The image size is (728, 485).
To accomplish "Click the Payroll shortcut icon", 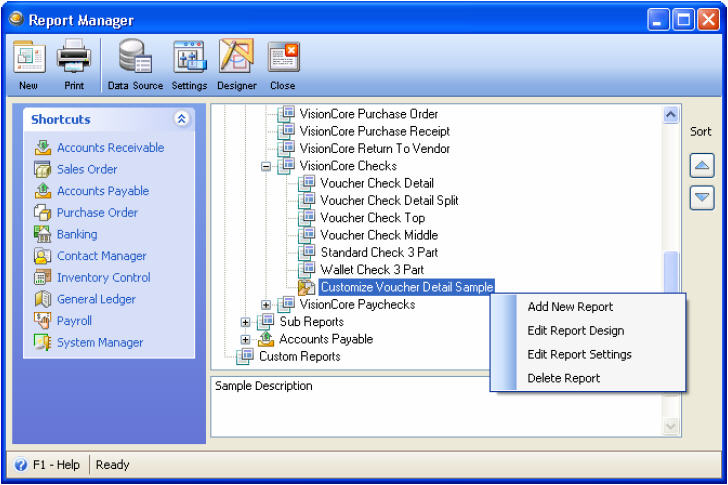I will (43, 321).
